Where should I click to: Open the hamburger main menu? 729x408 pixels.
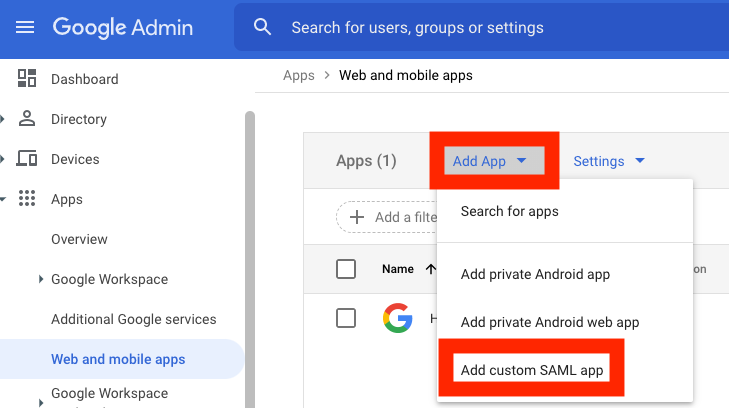25,27
